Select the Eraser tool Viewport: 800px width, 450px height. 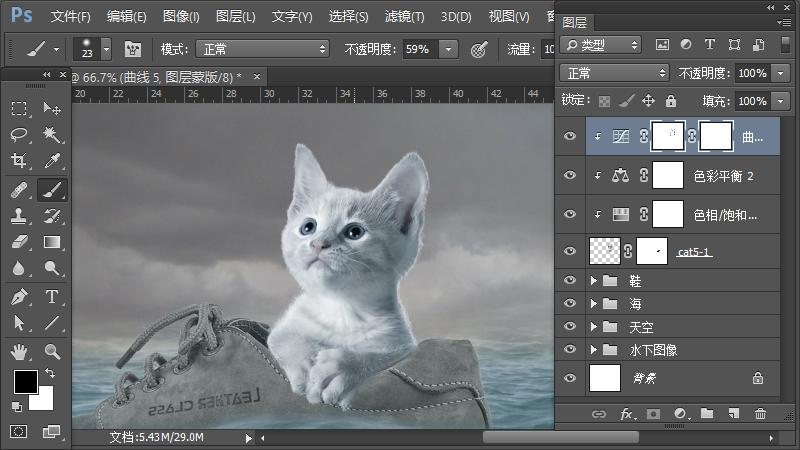point(19,242)
